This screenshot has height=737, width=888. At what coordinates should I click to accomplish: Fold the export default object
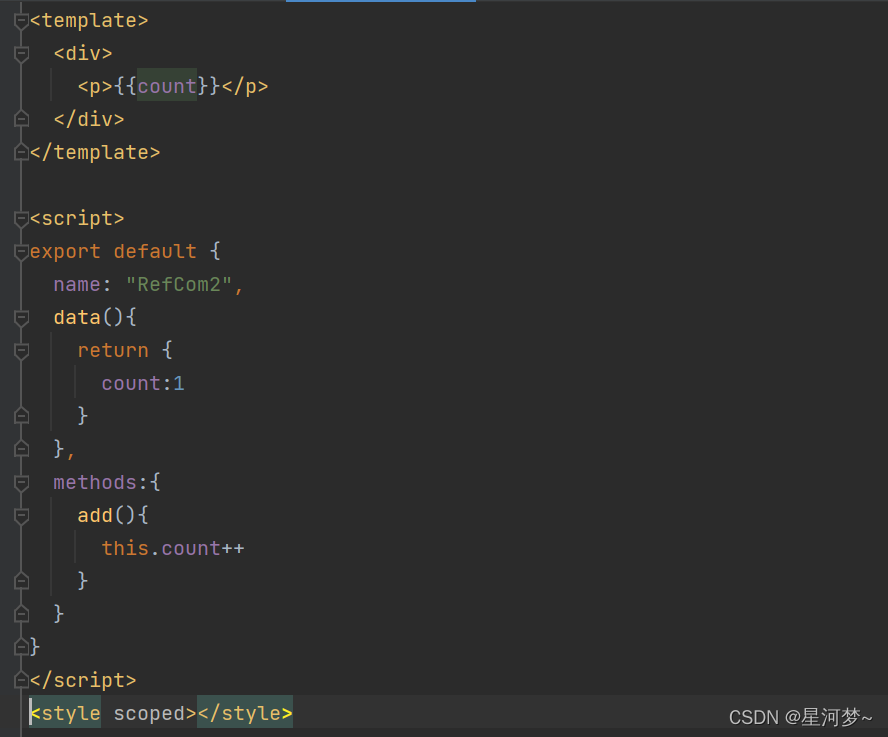point(21,252)
